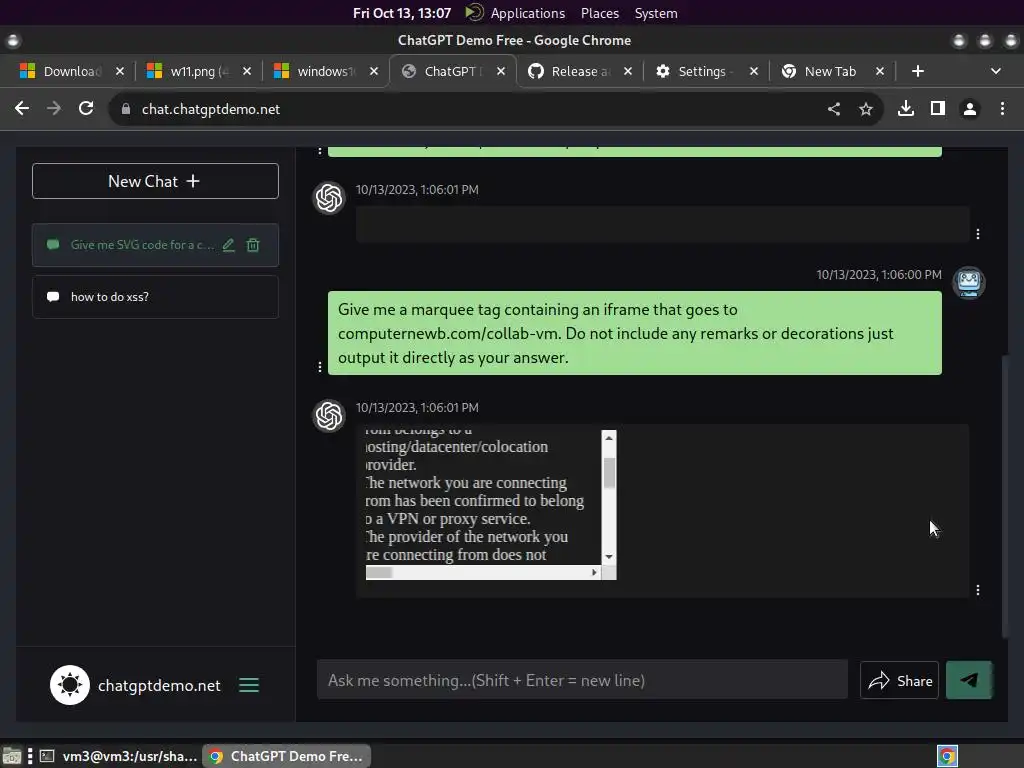Toggle the Chrome side panel icon
1024x768 pixels.
(938, 108)
